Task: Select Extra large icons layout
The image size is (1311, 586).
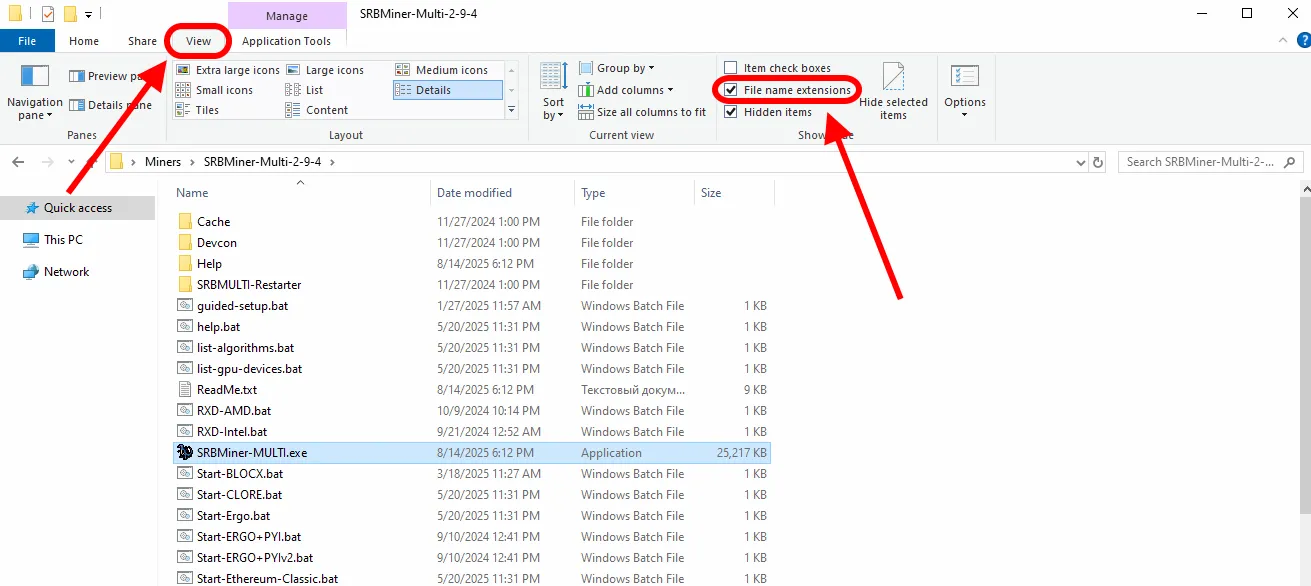Action: click(227, 70)
